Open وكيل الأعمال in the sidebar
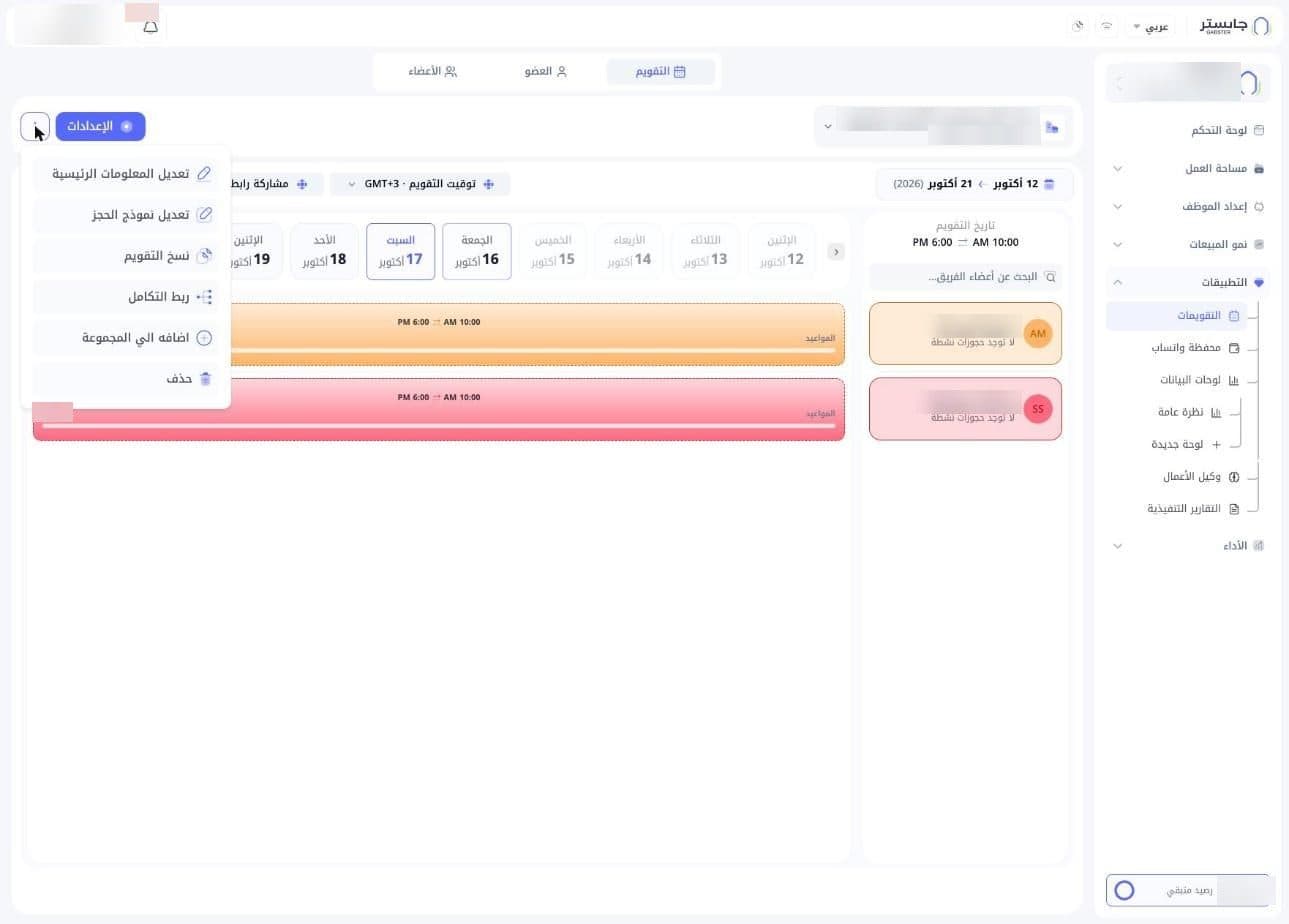This screenshot has width=1289, height=924. pyautogui.click(x=1201, y=477)
